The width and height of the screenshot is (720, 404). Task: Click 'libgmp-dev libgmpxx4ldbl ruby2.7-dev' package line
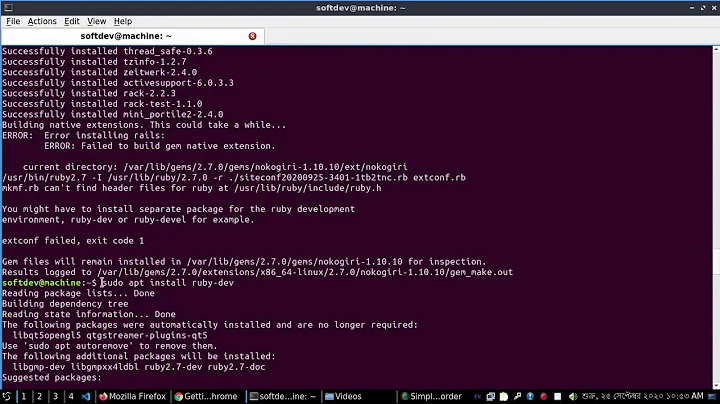tap(139, 367)
